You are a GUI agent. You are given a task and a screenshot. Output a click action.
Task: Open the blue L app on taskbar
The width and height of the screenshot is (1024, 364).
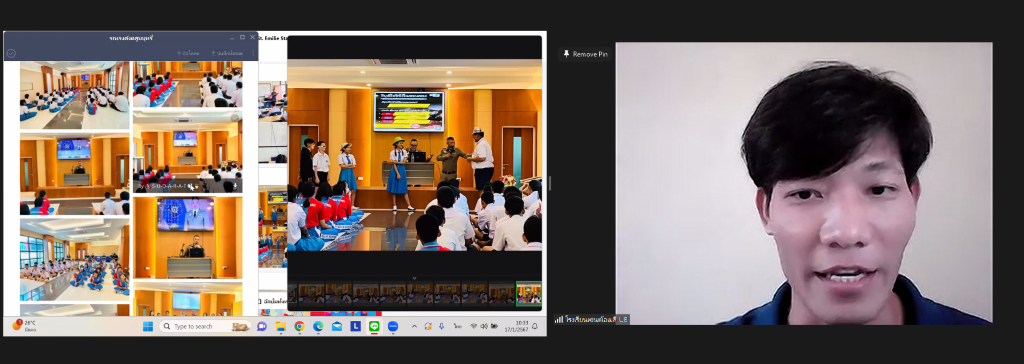[356, 326]
